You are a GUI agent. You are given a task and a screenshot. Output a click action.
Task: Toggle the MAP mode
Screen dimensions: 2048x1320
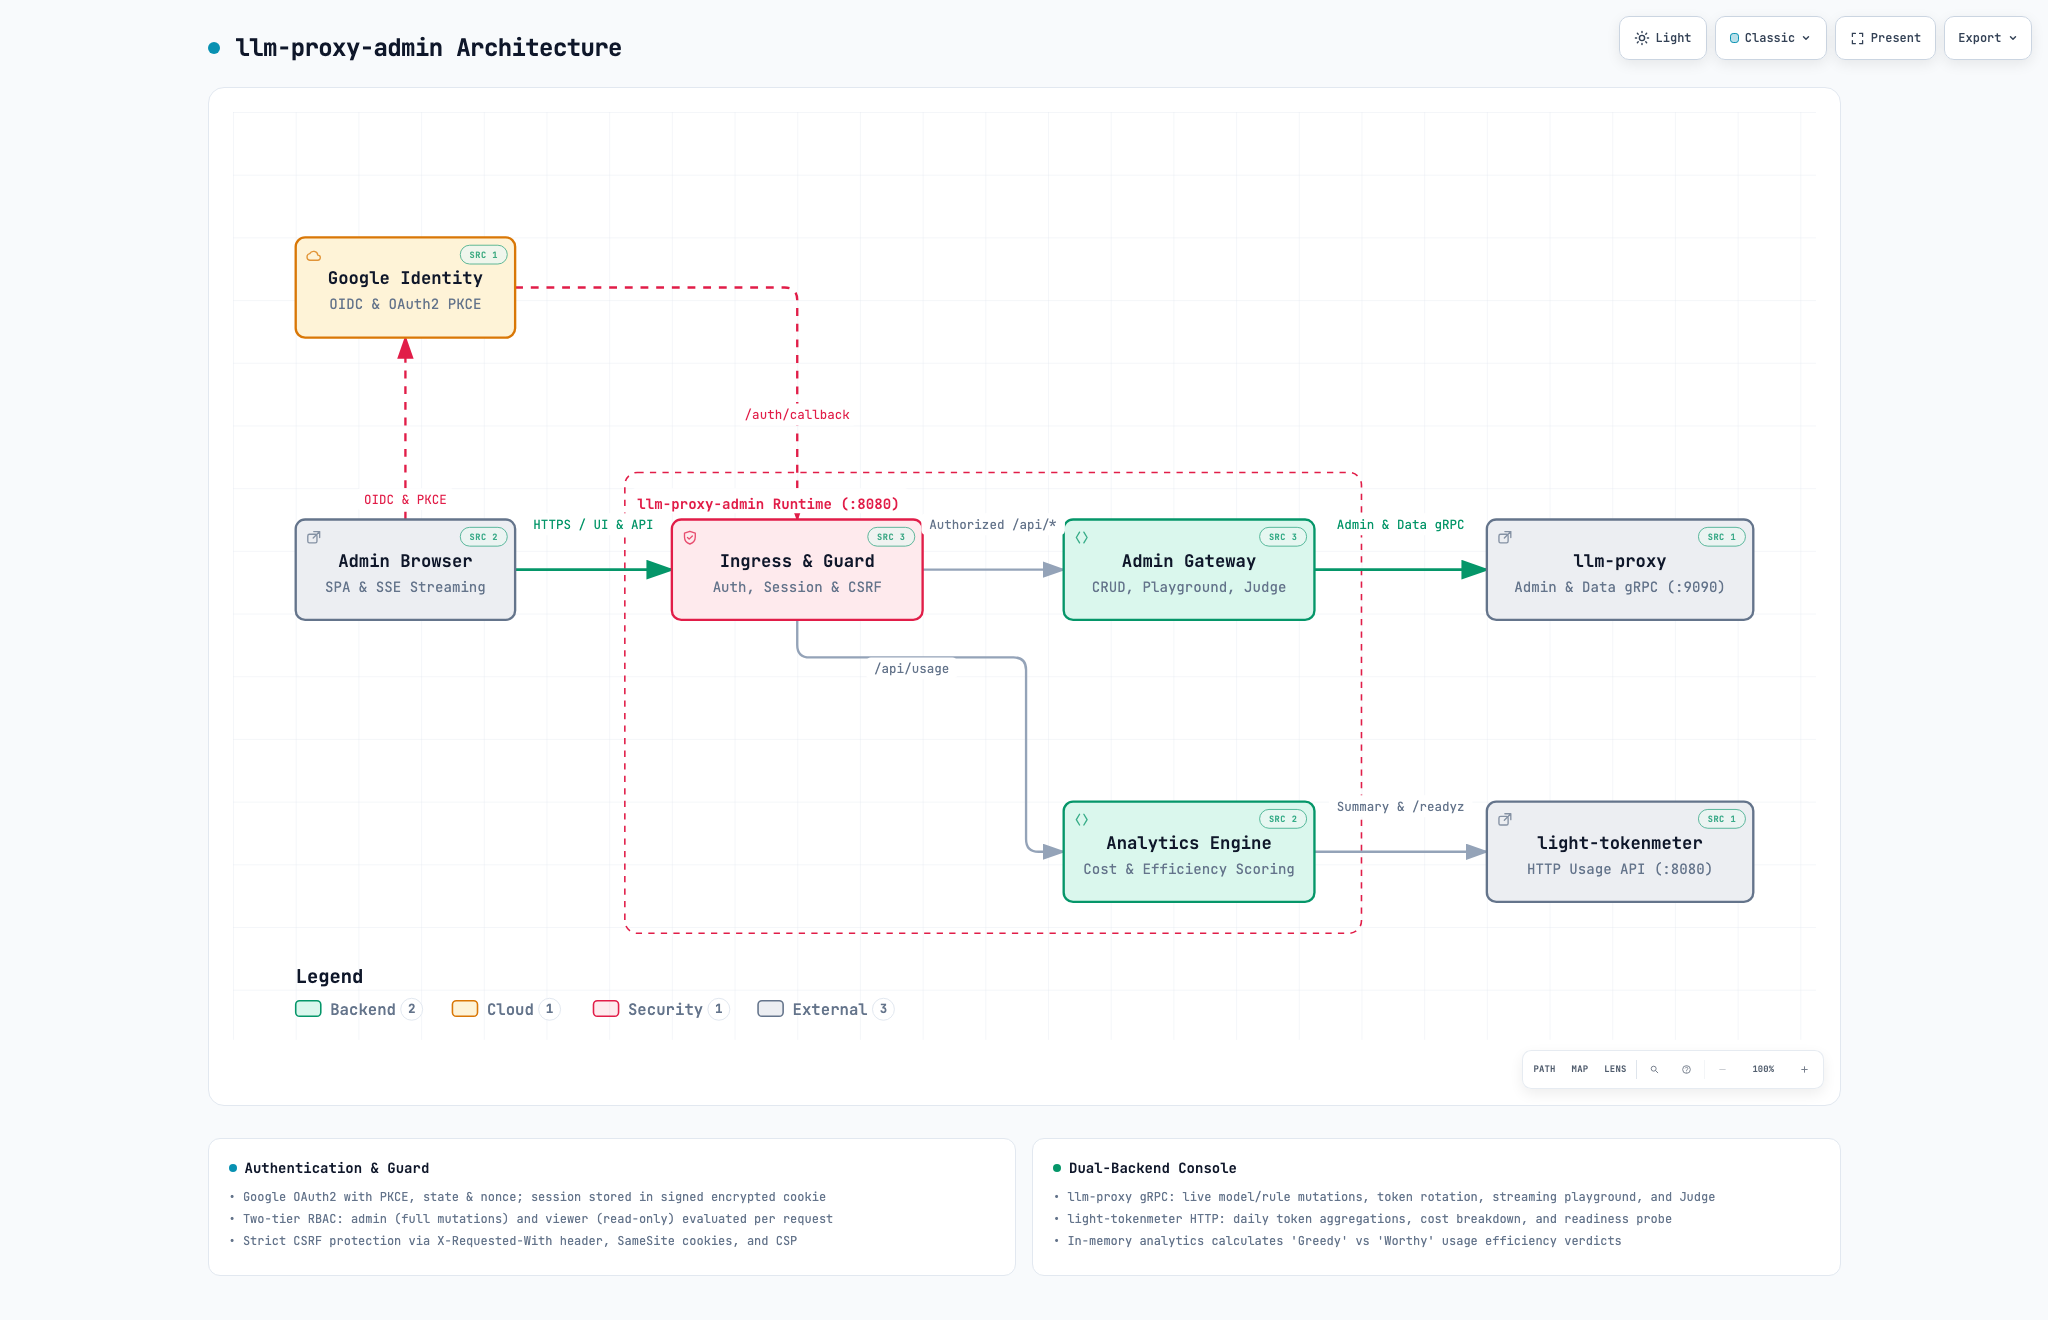1580,1069
